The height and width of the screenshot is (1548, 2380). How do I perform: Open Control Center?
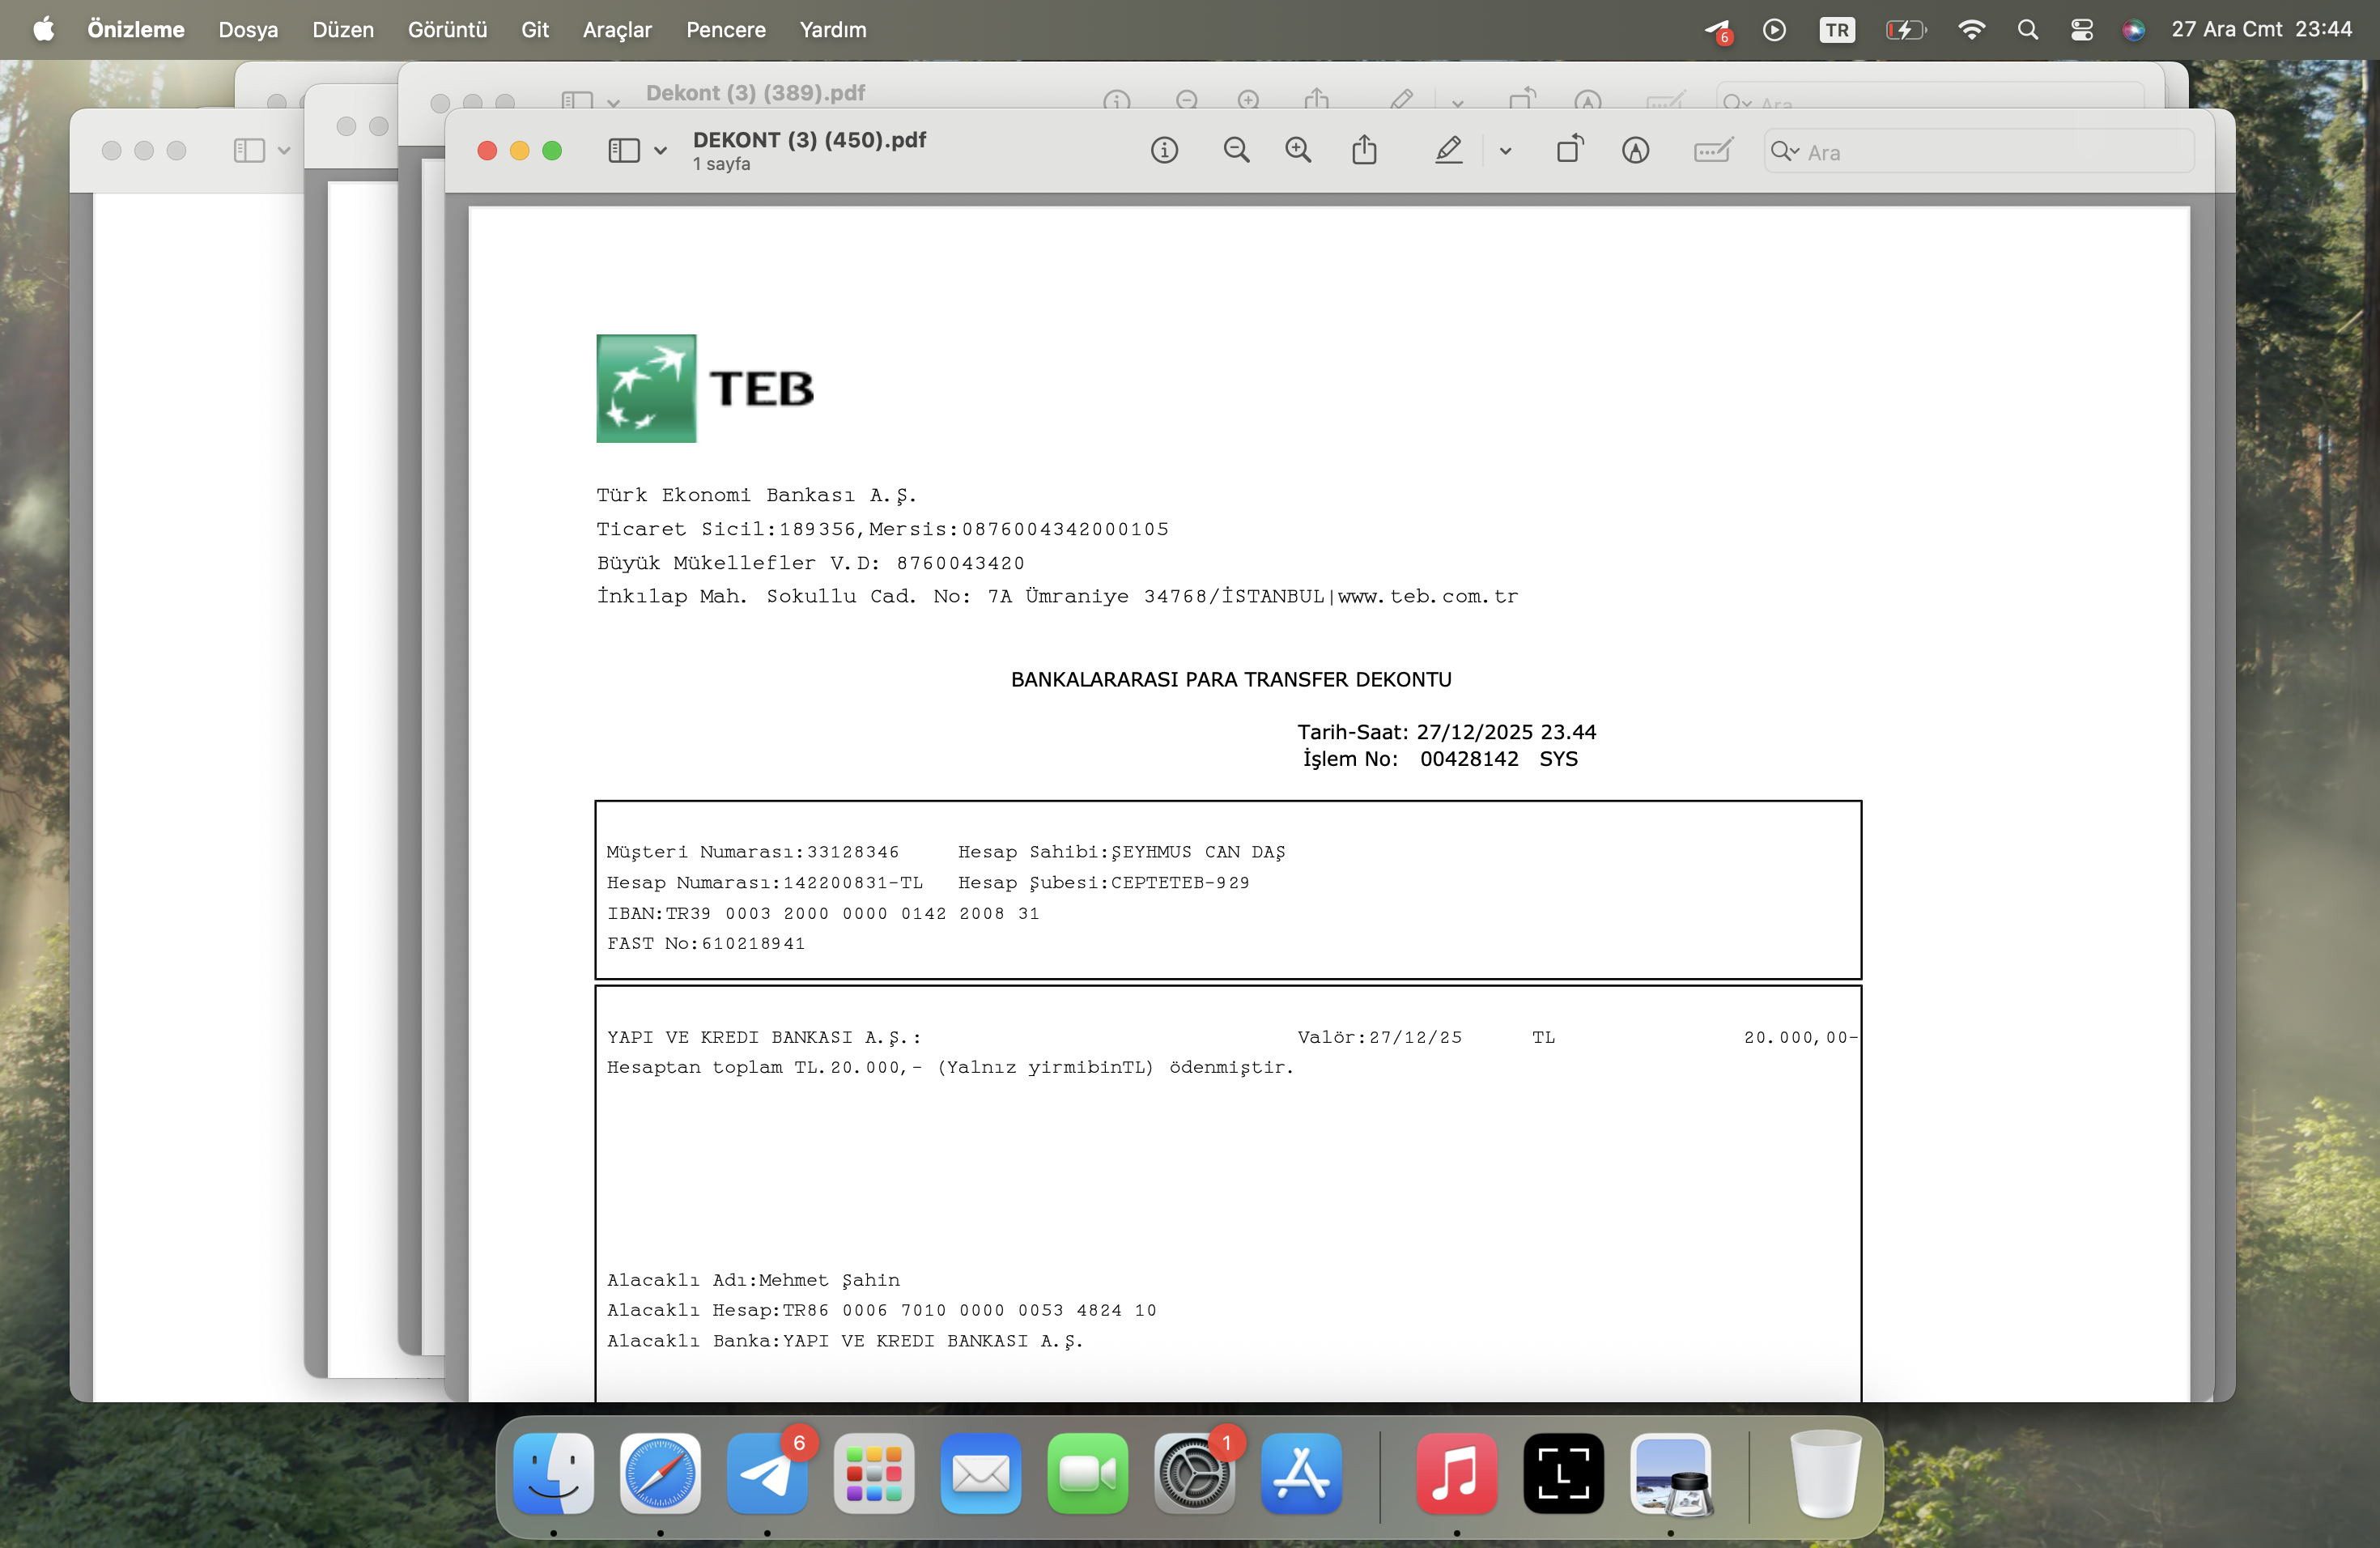(2082, 30)
